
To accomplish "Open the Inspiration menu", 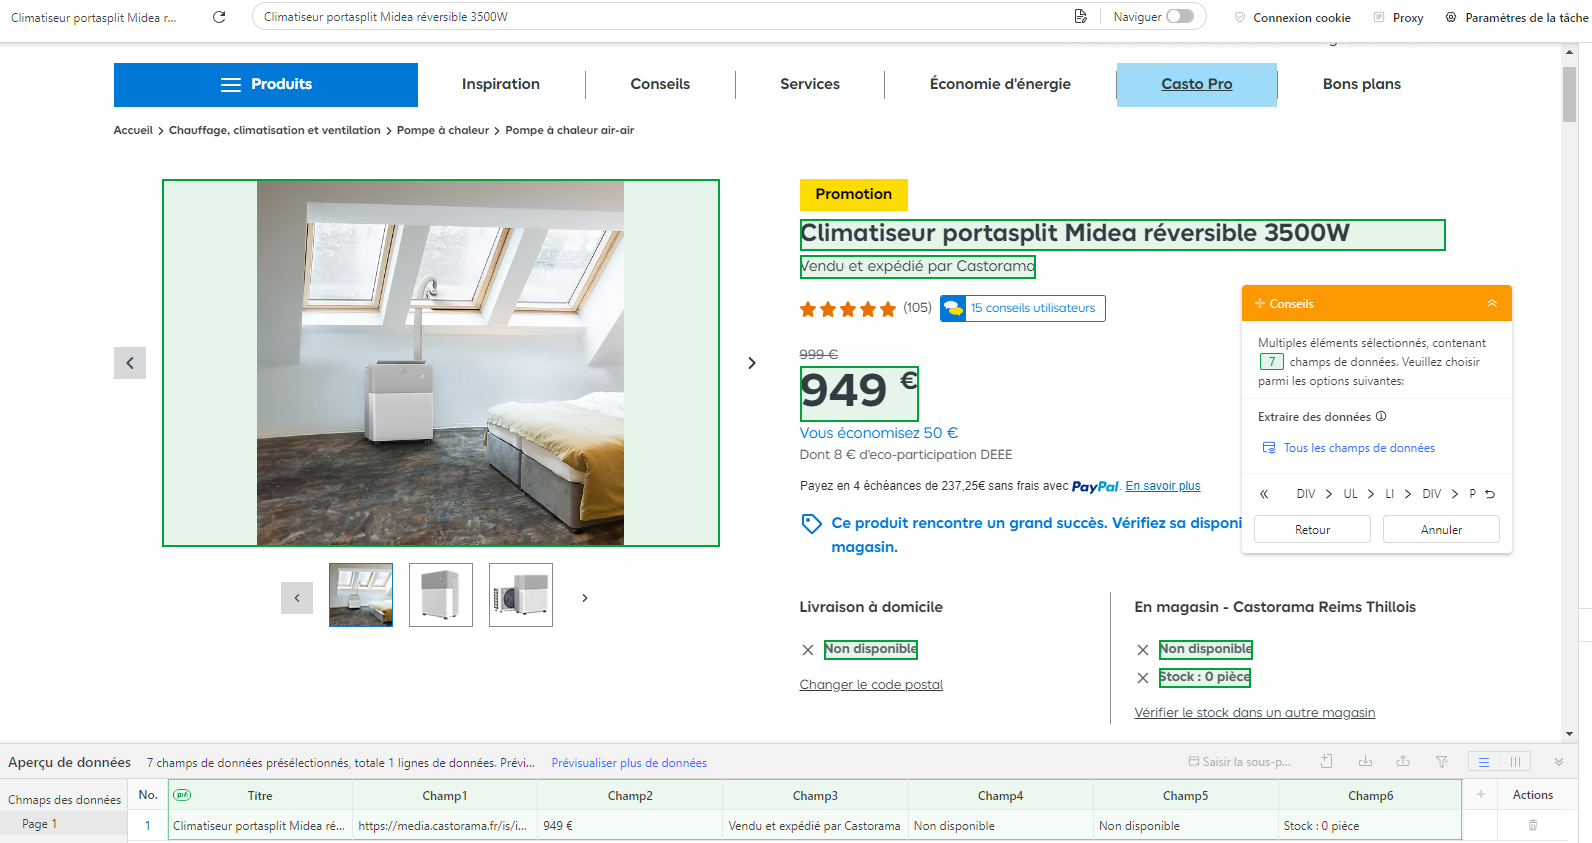I will click(501, 85).
